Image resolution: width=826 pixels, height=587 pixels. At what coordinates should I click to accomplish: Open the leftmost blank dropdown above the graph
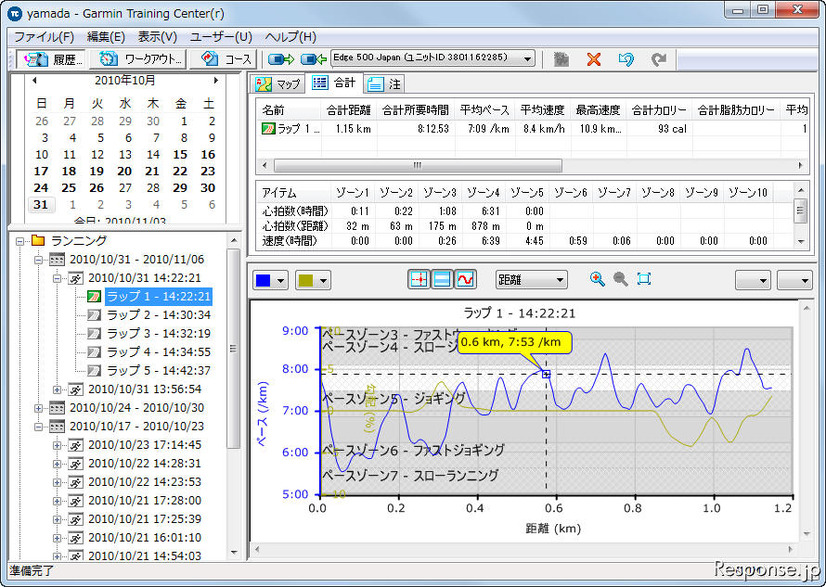tap(753, 280)
